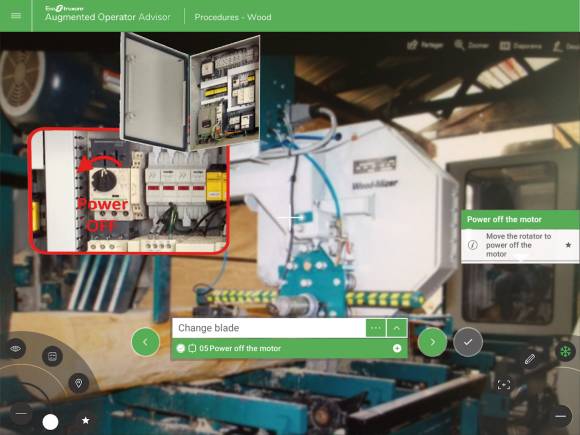Star the Move the rotator instruction

coord(568,245)
